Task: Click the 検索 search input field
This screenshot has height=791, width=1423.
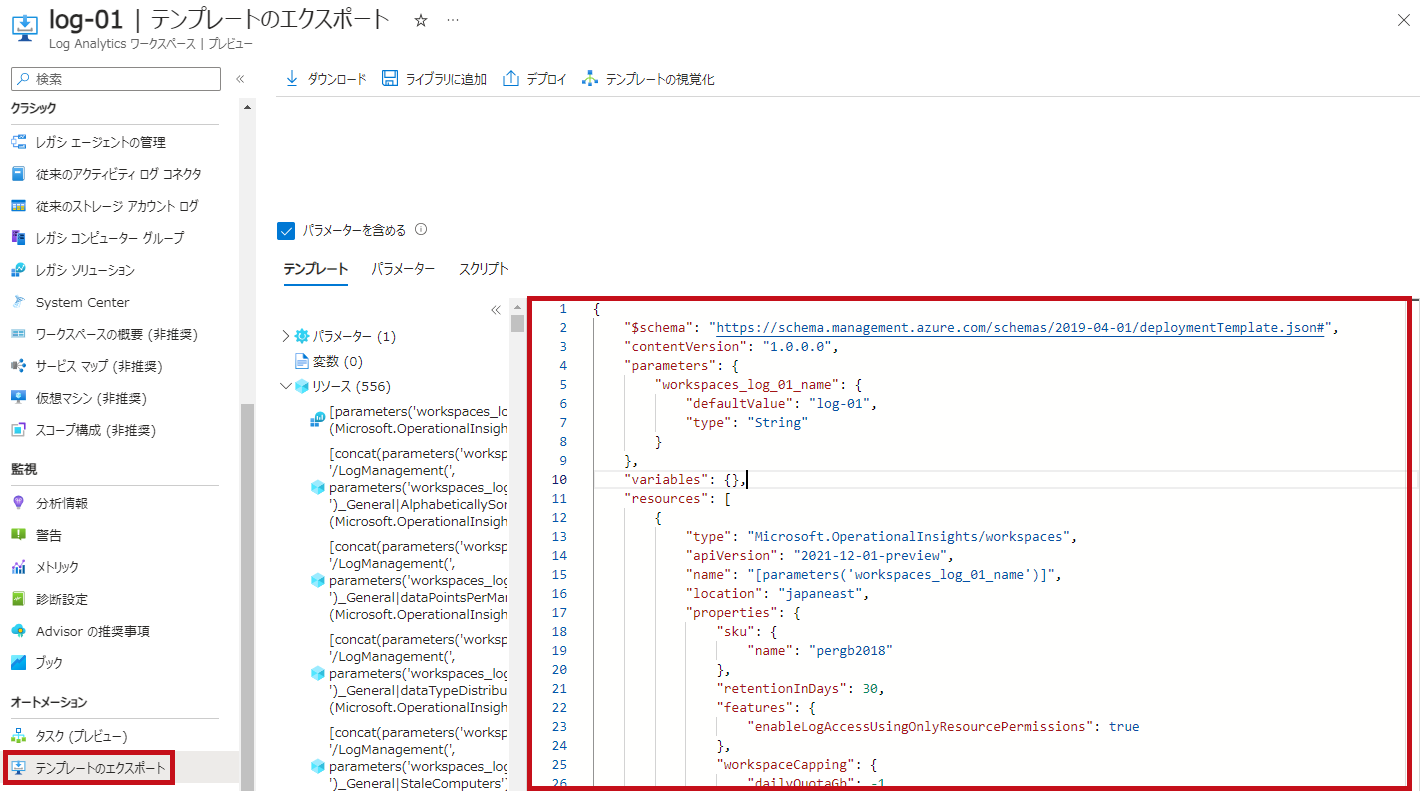Action: [115, 79]
